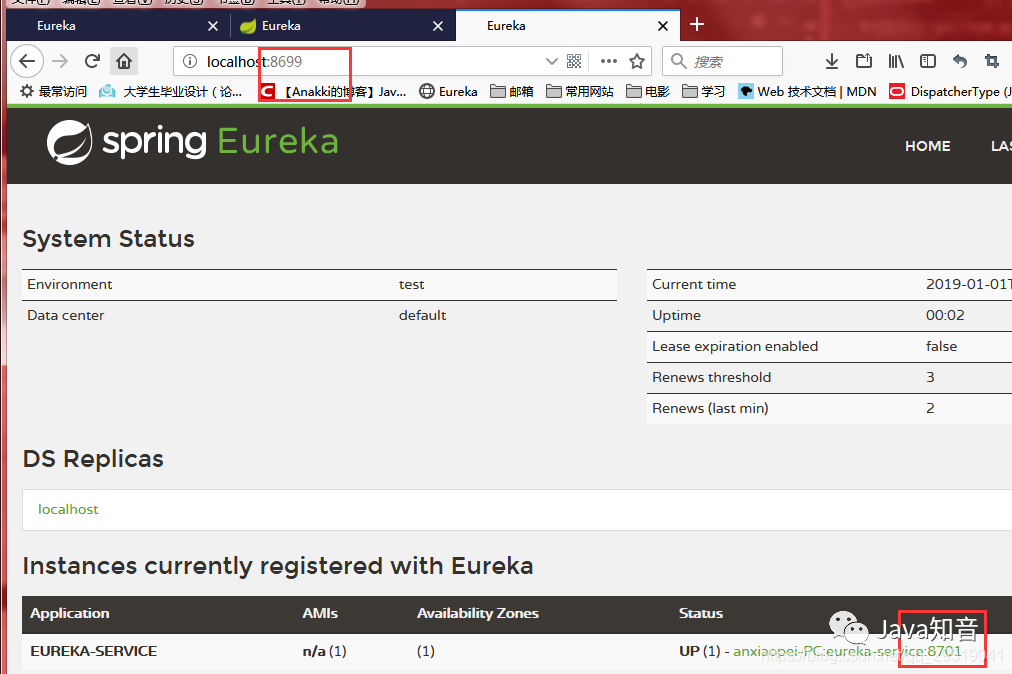Close the first Eureka tab
Screen dimensions: 1012x674
click(213, 26)
